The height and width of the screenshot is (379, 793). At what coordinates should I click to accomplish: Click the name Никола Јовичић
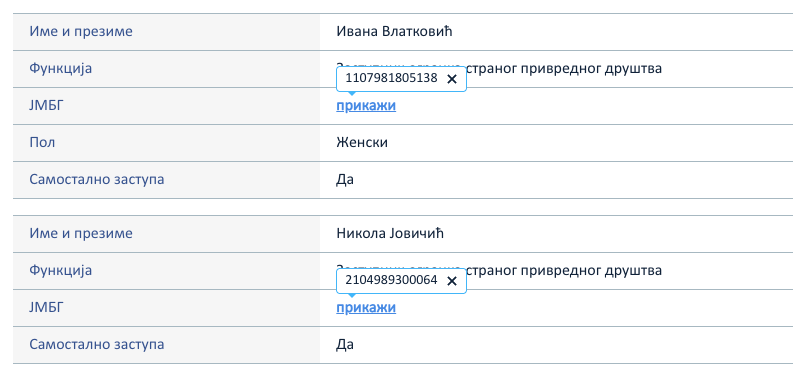tap(390, 233)
